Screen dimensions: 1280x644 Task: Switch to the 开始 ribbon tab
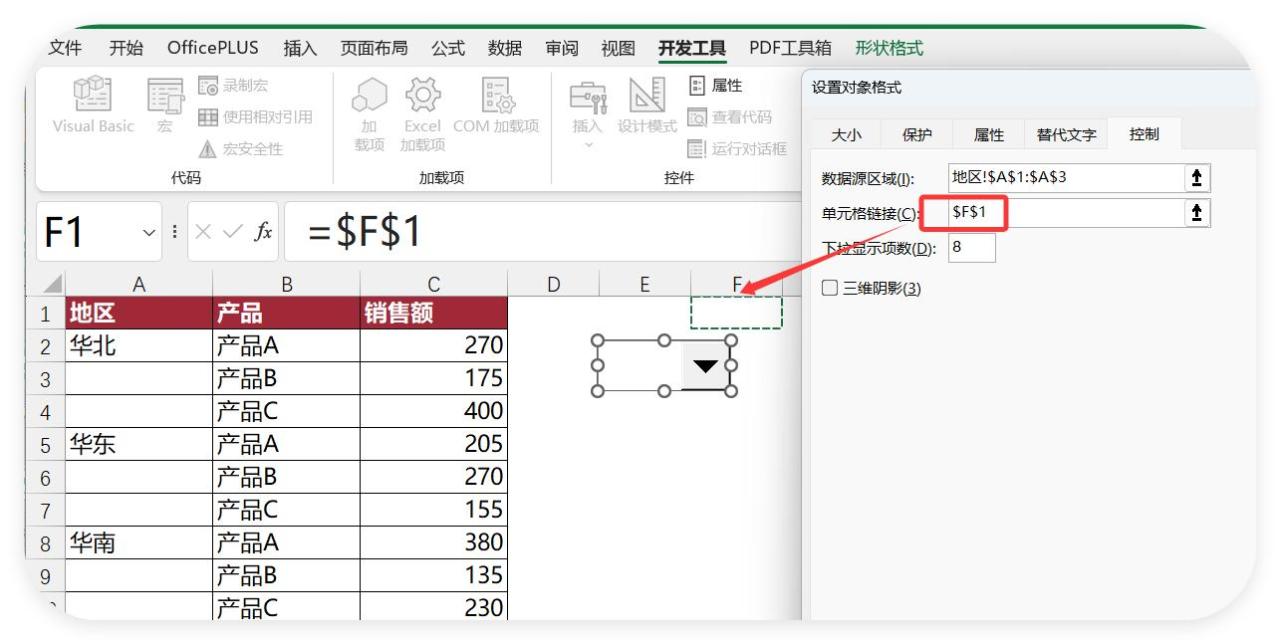pos(126,47)
